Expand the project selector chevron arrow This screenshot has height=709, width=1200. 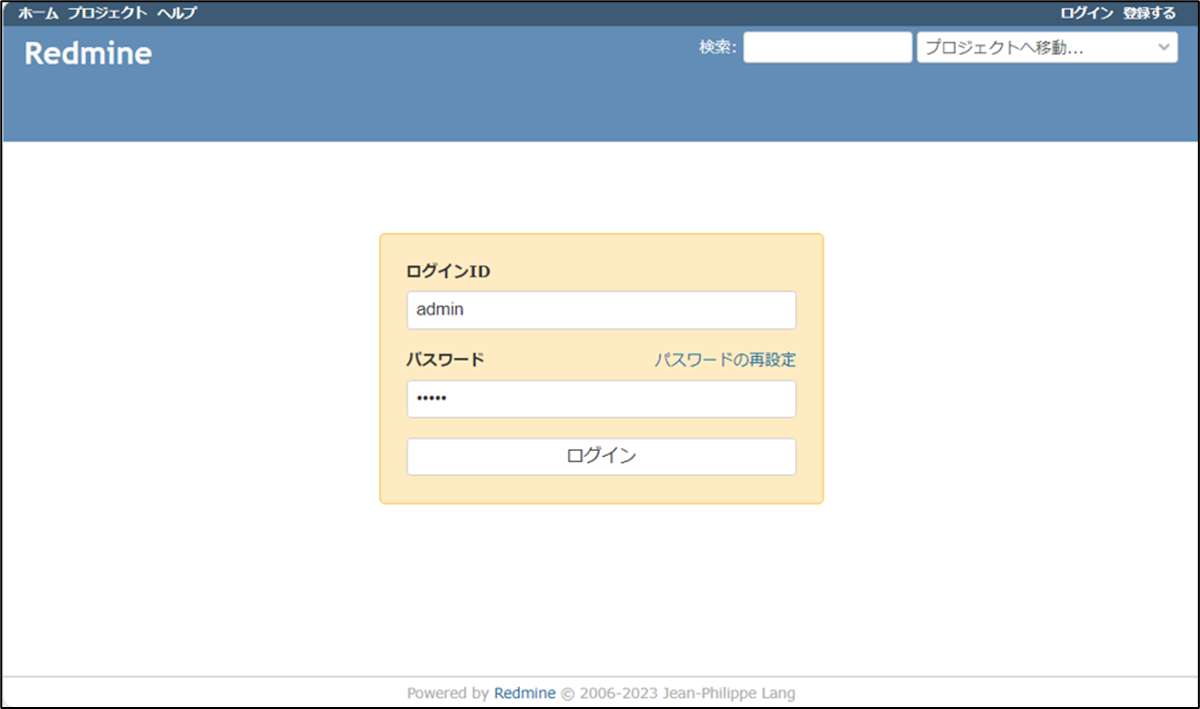tap(1164, 46)
